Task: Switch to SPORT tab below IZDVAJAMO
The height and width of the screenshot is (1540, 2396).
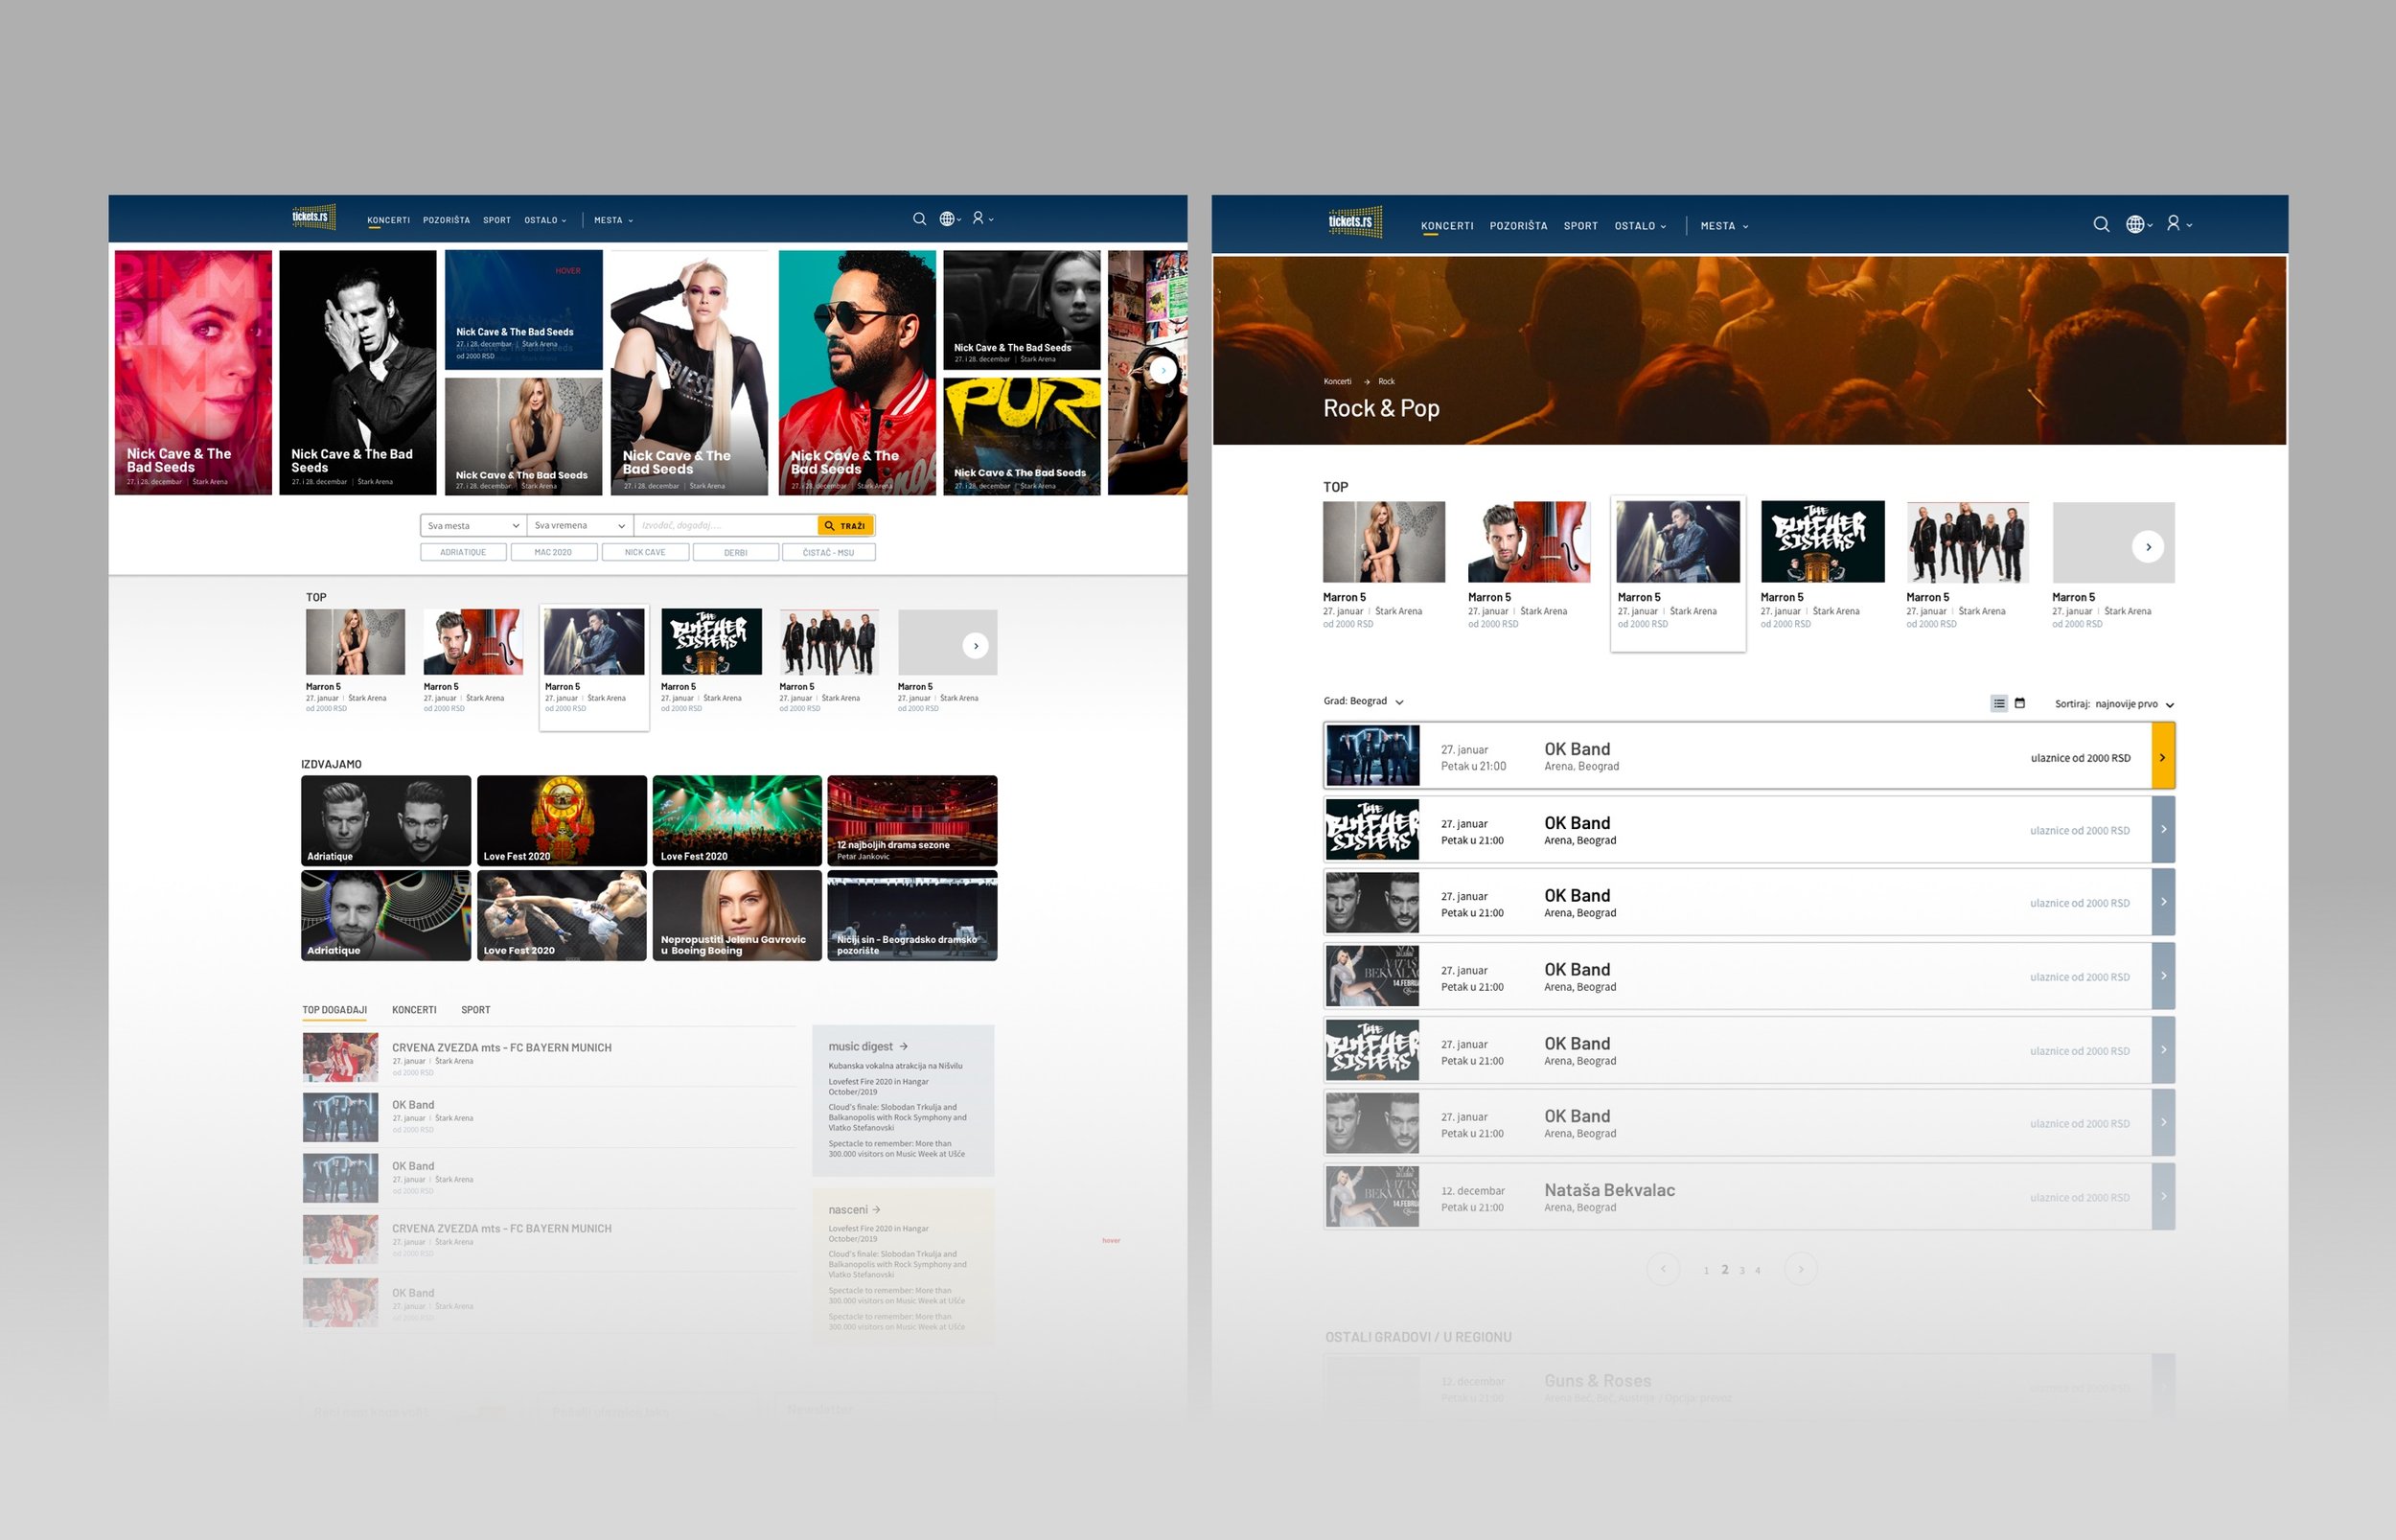Action: (x=475, y=1010)
